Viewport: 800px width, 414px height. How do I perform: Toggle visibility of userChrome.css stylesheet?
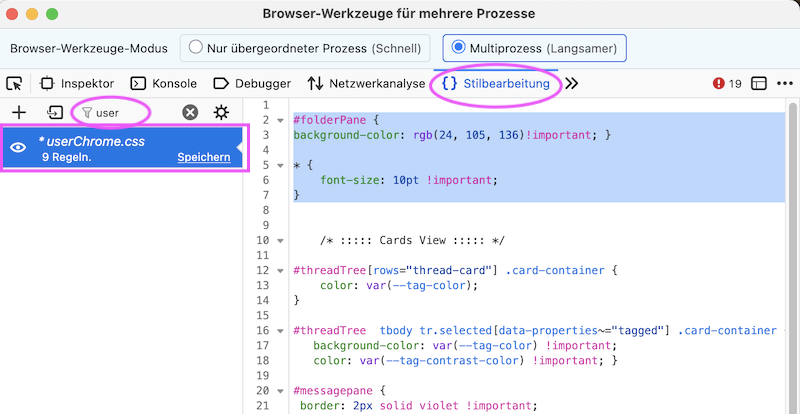[18, 148]
